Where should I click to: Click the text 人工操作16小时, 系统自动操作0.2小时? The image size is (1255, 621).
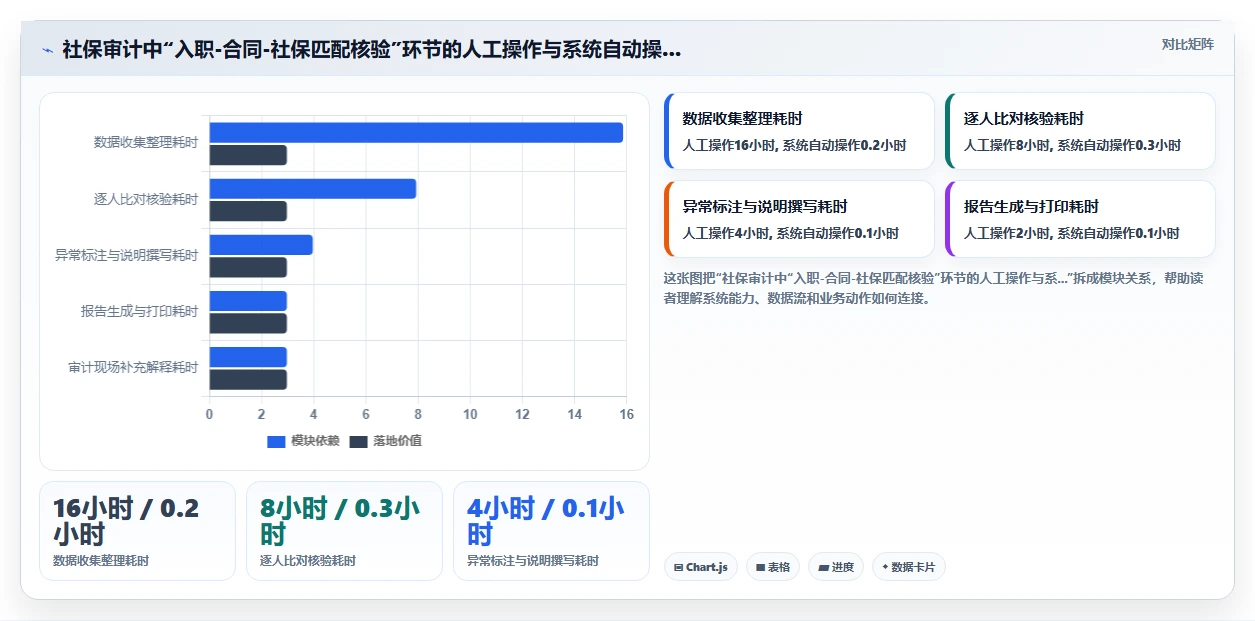[x=794, y=145]
